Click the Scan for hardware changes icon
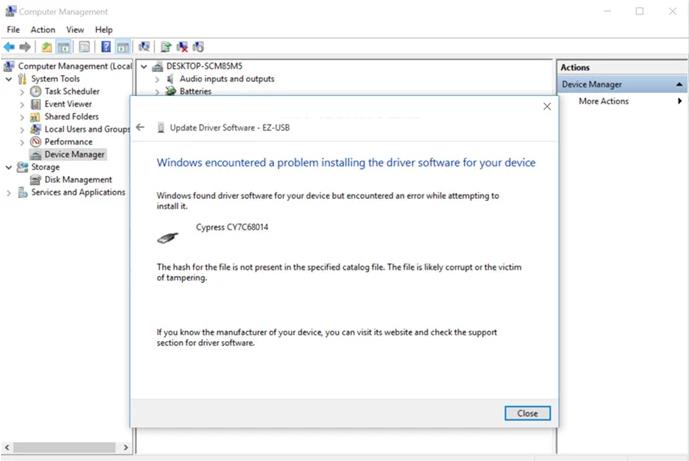 tap(144, 47)
